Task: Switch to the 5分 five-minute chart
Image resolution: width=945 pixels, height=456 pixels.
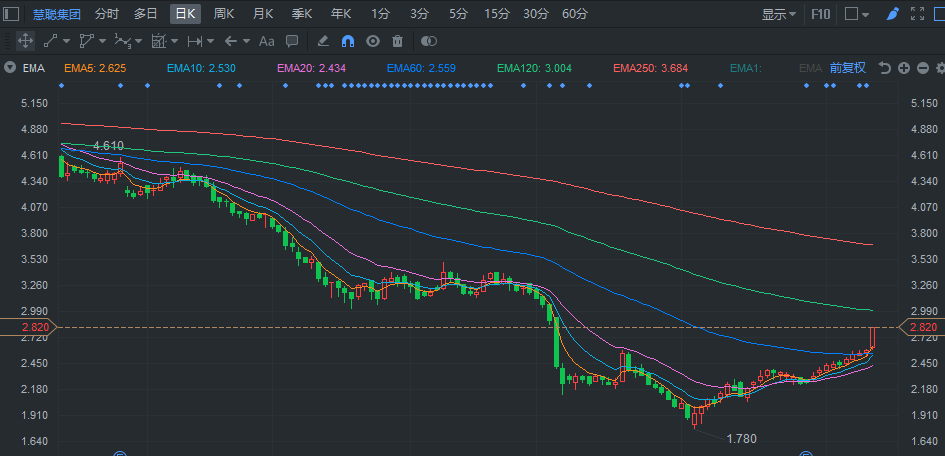Action: (x=458, y=13)
